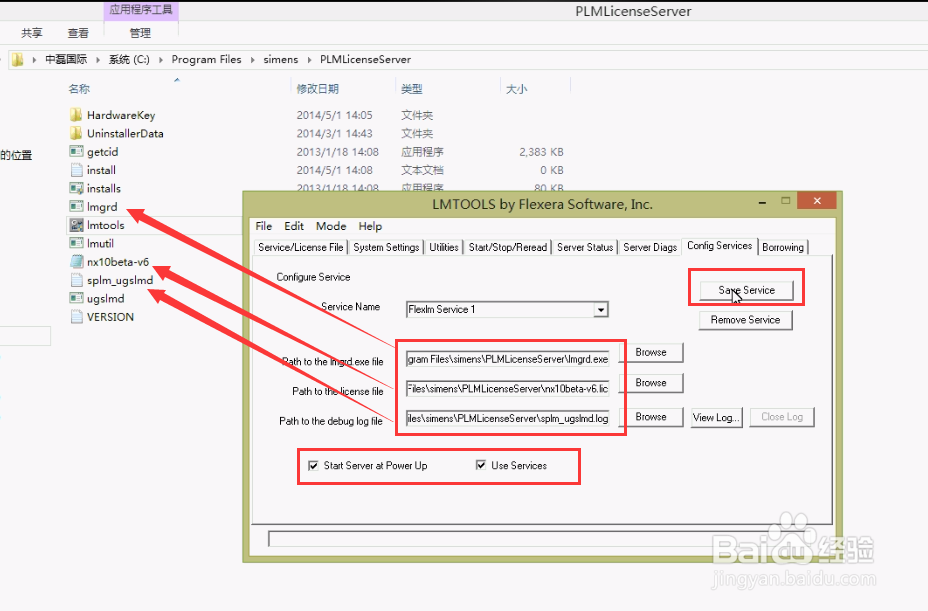928x611 pixels.
Task: Click the View Log button
Action: [x=716, y=417]
